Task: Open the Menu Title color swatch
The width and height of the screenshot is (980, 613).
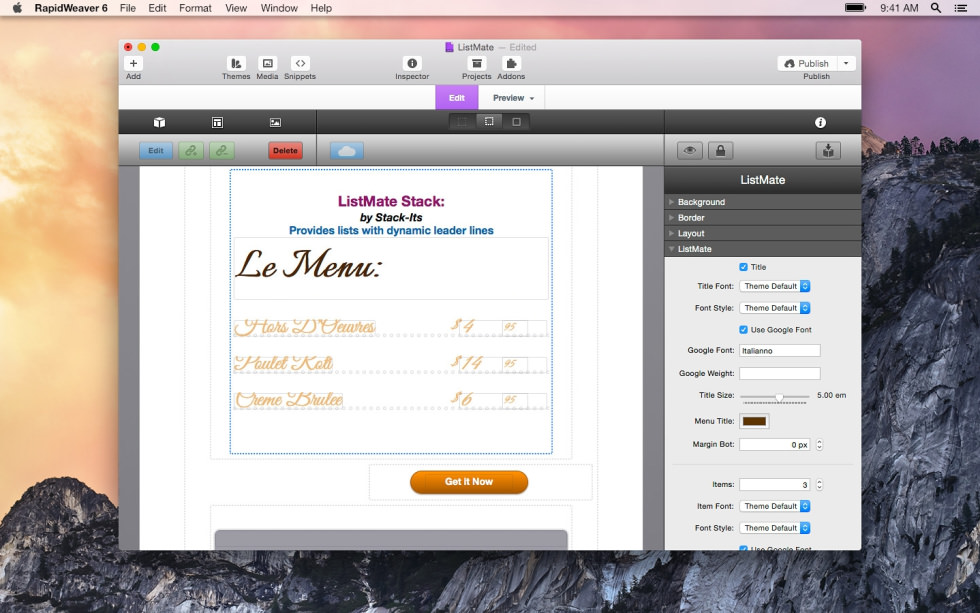Action: point(754,421)
